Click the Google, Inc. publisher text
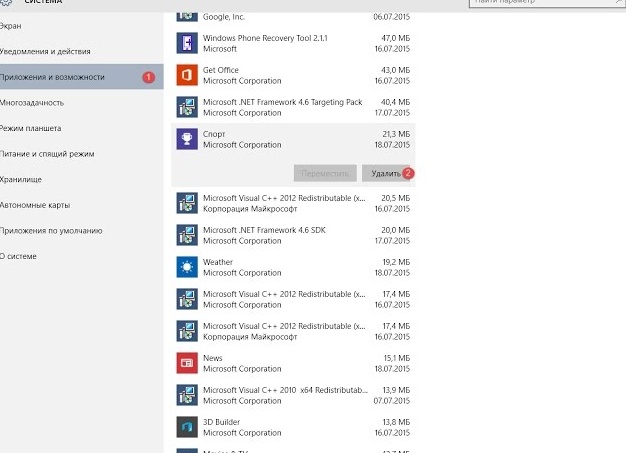Viewport: 626px width, 453px height. (x=224, y=17)
